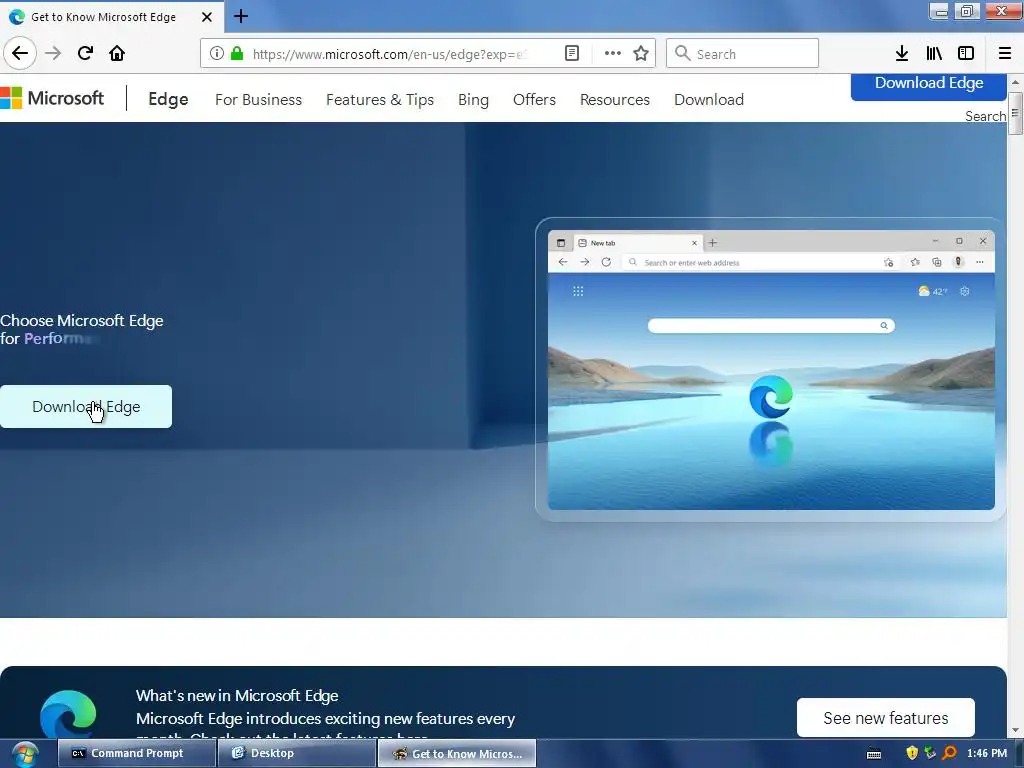Open the Edge home link

[x=168, y=99]
